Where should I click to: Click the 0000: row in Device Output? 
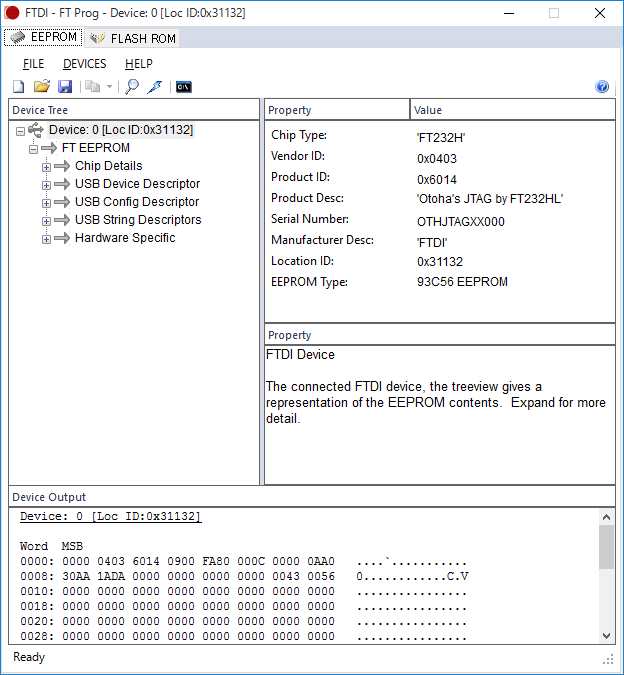pyautogui.click(x=243, y=561)
